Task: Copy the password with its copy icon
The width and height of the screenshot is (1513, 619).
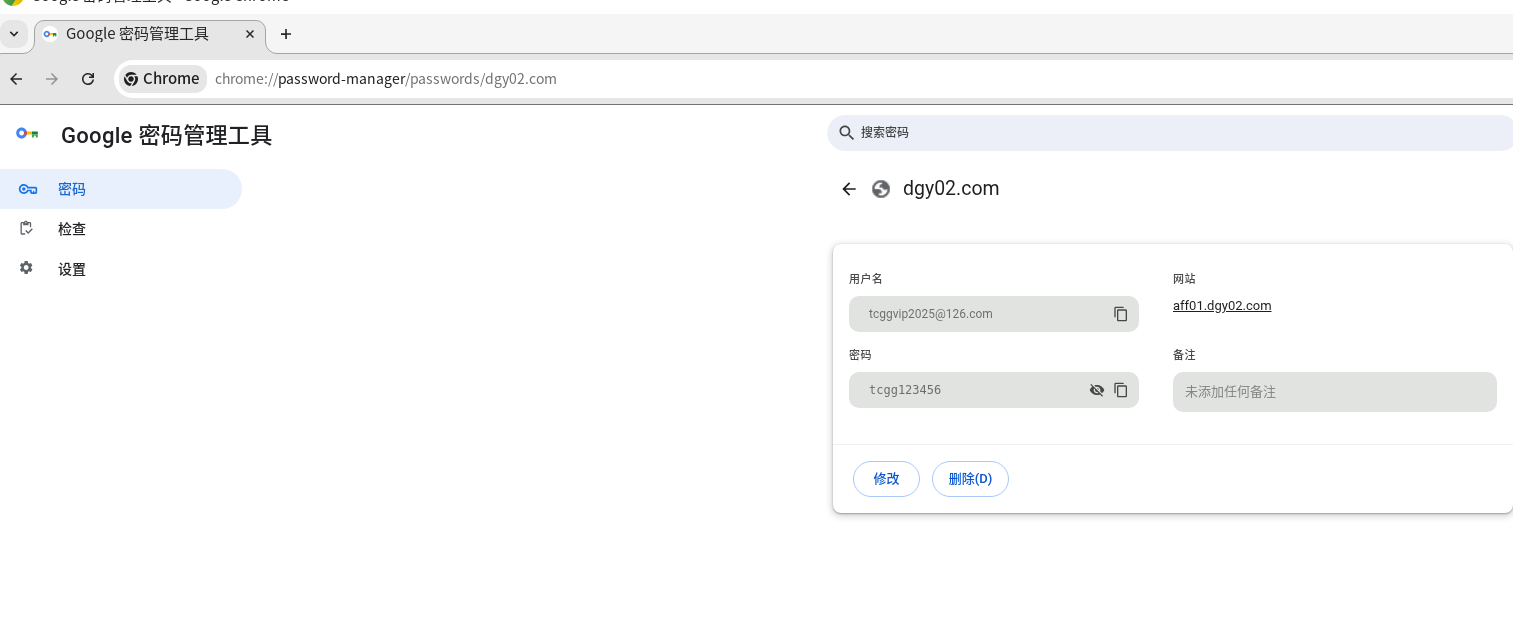Action: click(1121, 390)
